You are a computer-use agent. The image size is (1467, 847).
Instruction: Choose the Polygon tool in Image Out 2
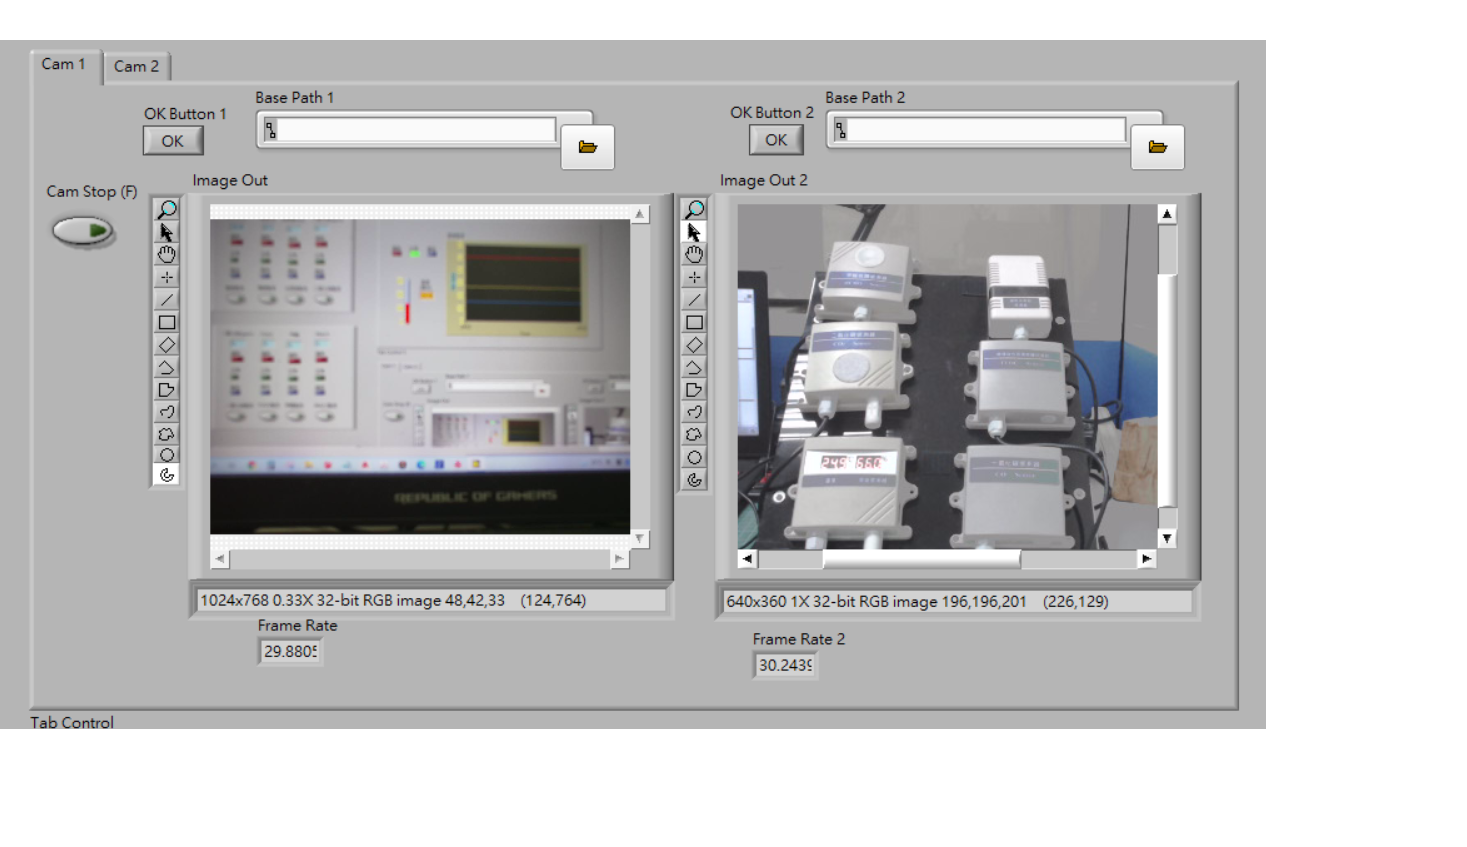(x=694, y=390)
